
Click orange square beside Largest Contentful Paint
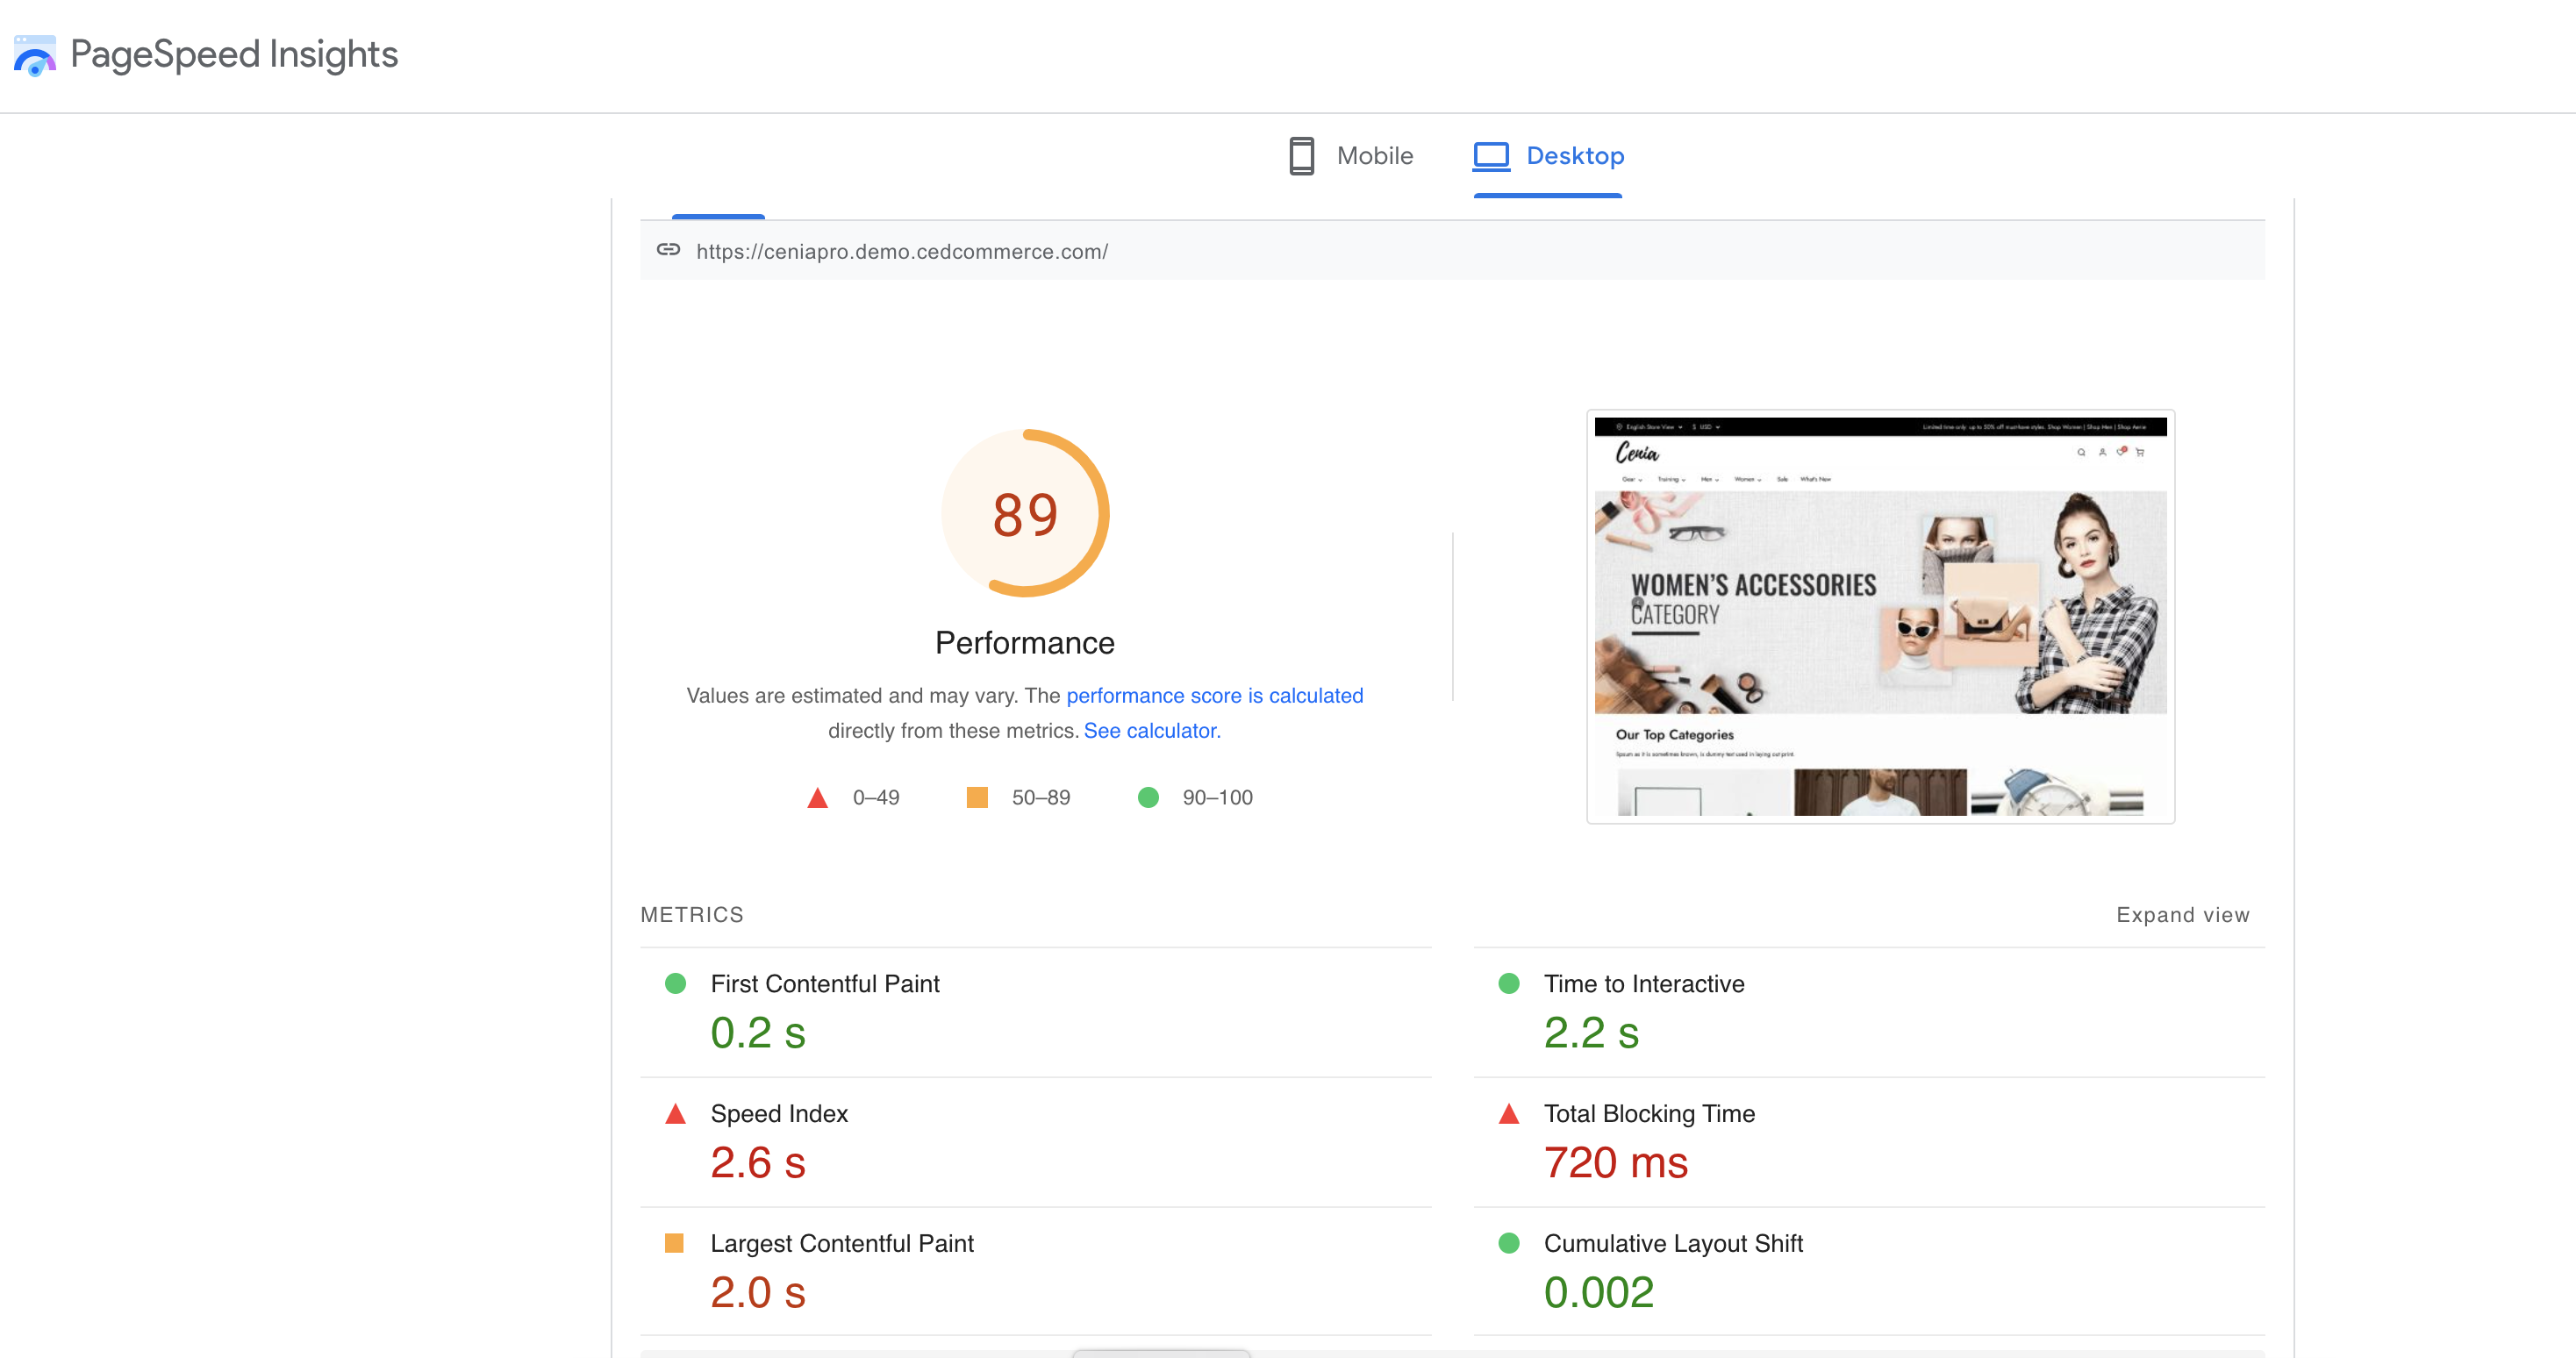click(x=674, y=1243)
